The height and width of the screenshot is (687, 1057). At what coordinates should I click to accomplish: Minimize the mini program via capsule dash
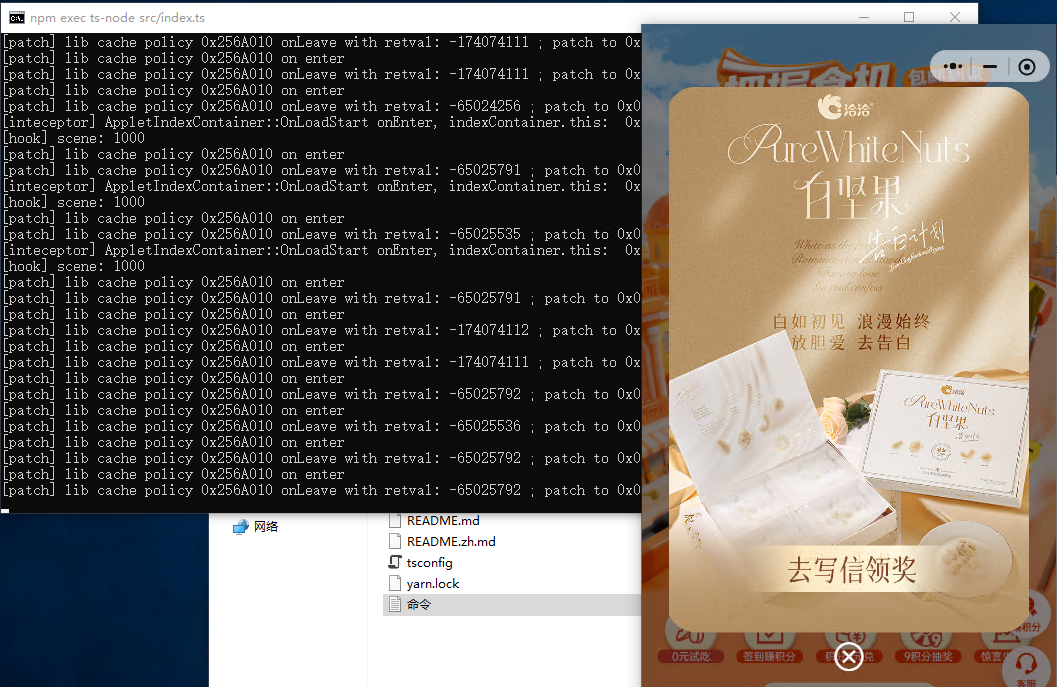coord(990,67)
